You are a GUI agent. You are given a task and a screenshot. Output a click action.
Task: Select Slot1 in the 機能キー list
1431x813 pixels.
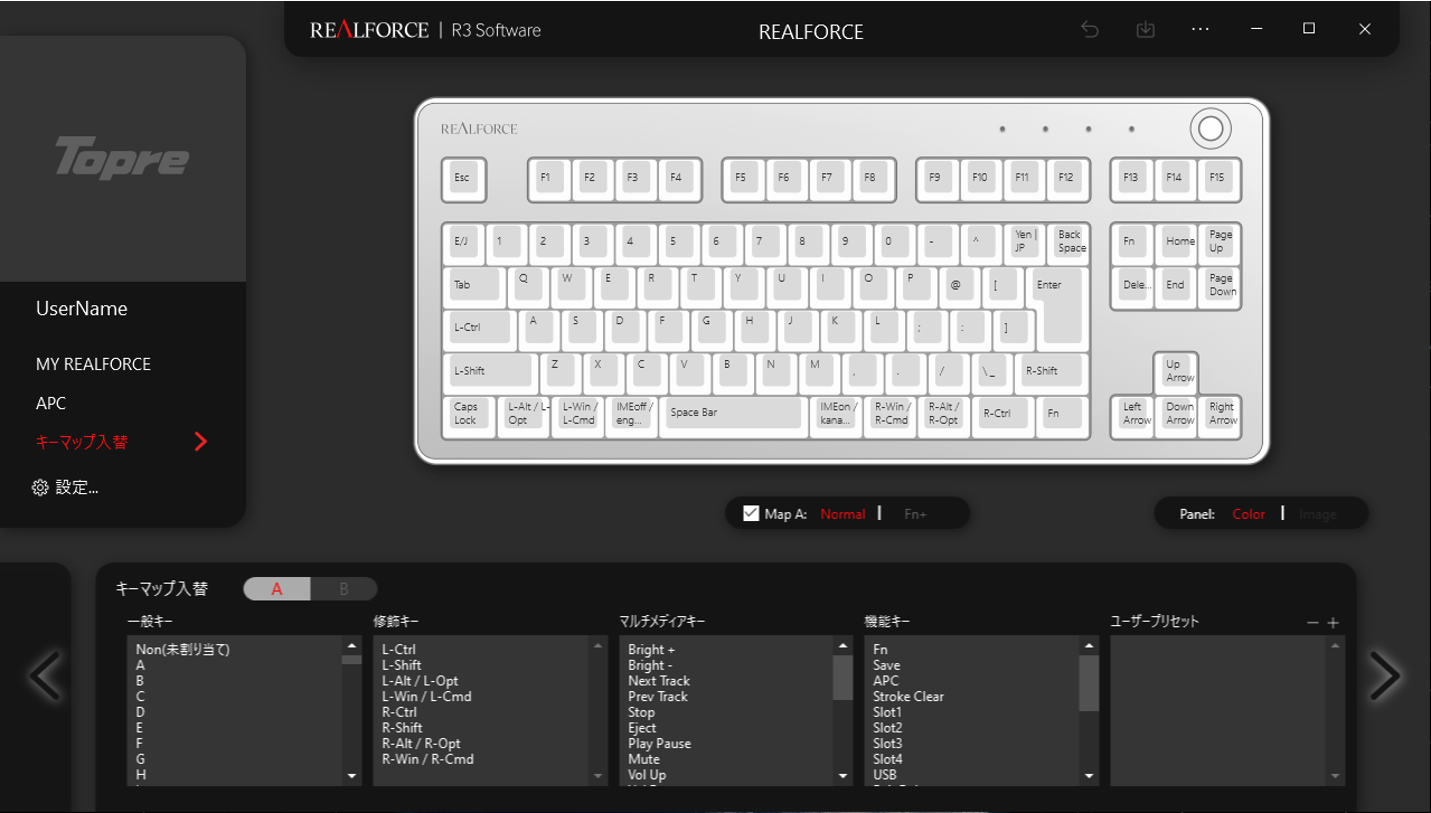point(887,712)
